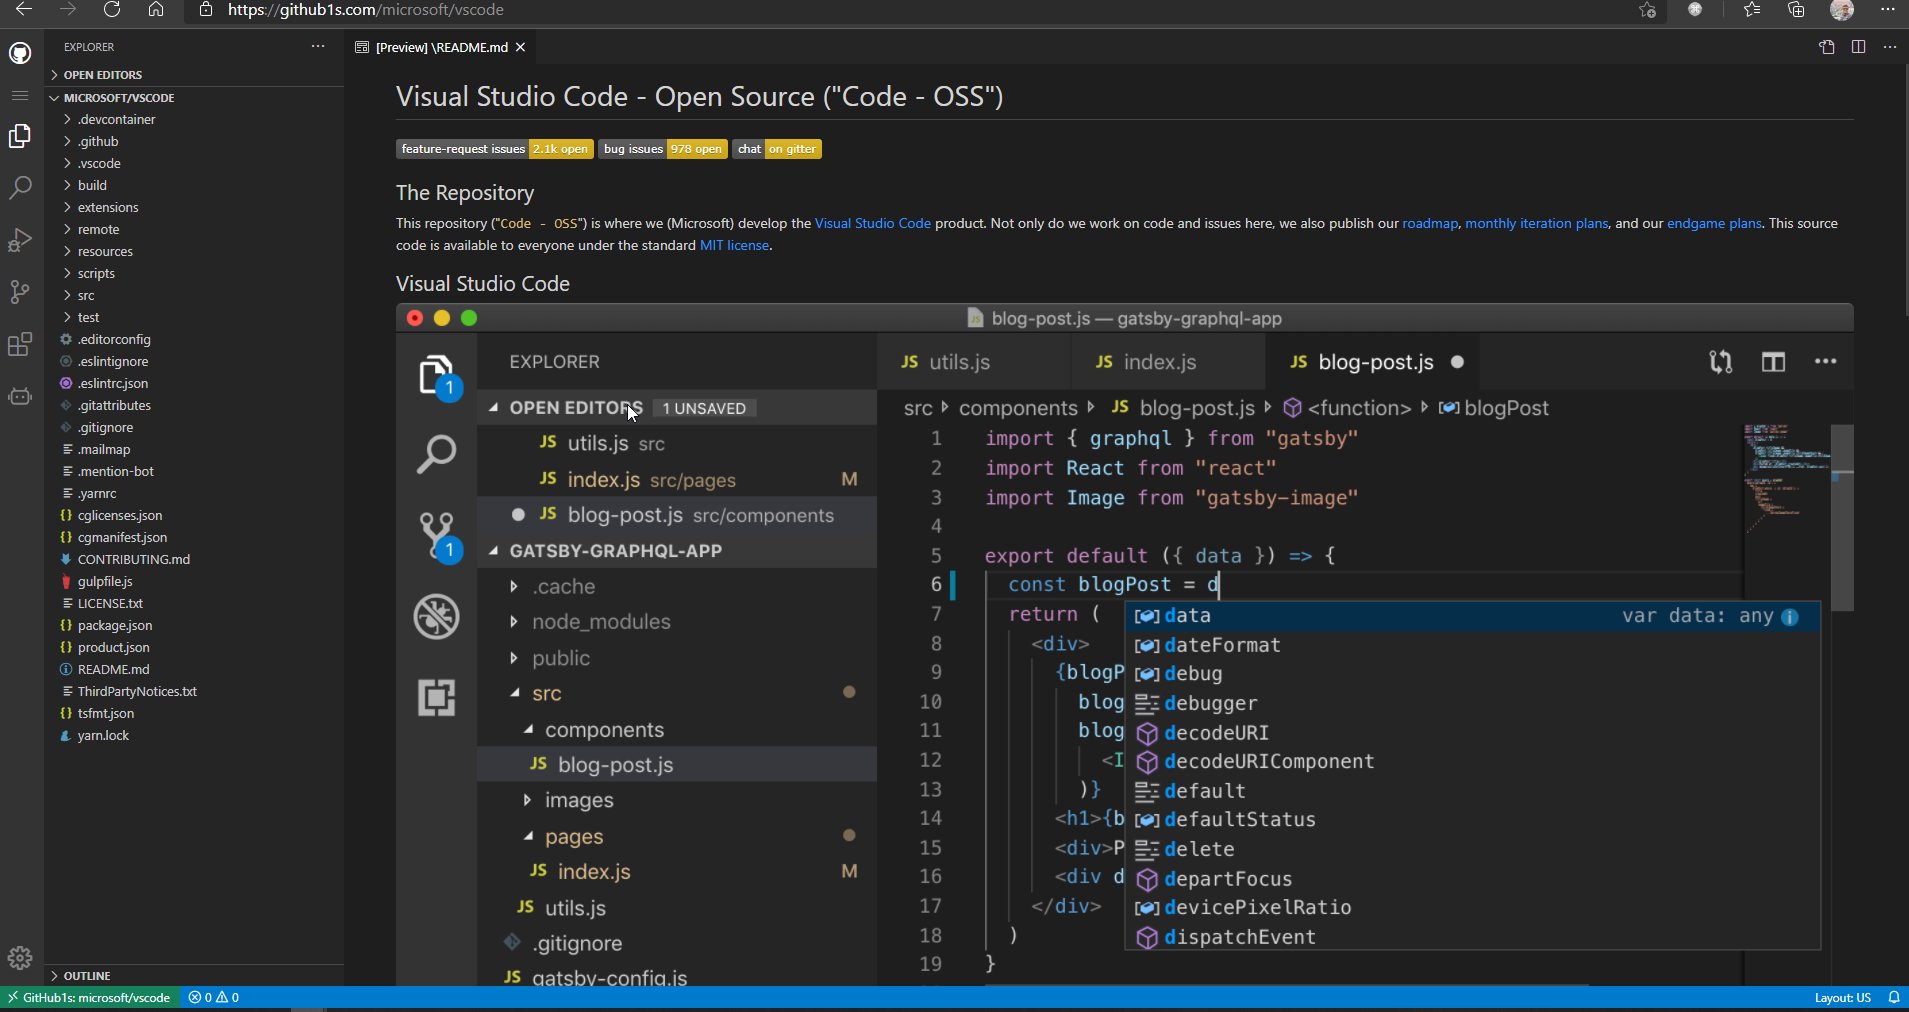Image resolution: width=1909 pixels, height=1012 pixels.
Task: Open the package.json file
Action: tap(196, 626)
